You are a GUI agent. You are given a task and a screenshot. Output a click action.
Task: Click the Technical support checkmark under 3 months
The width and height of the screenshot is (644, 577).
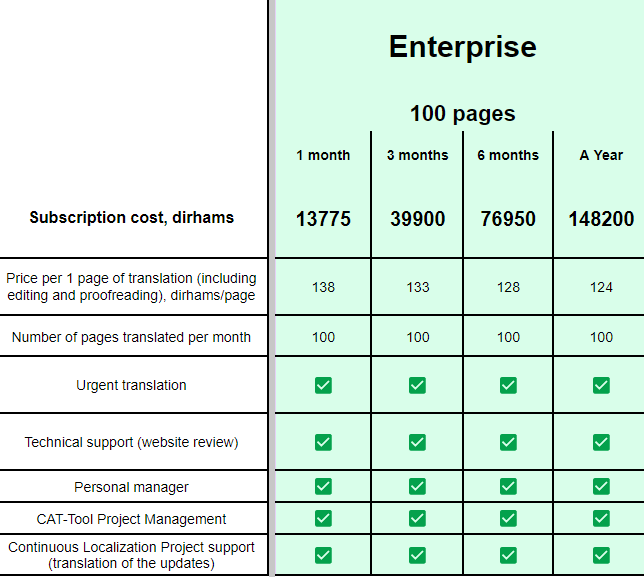click(417, 442)
